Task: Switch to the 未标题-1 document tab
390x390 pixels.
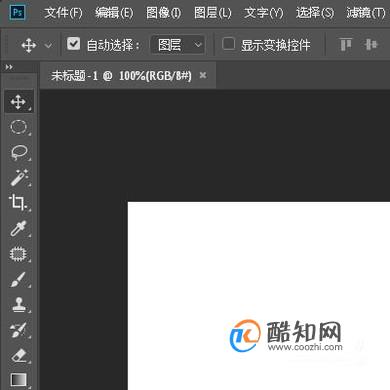Action: 121,76
